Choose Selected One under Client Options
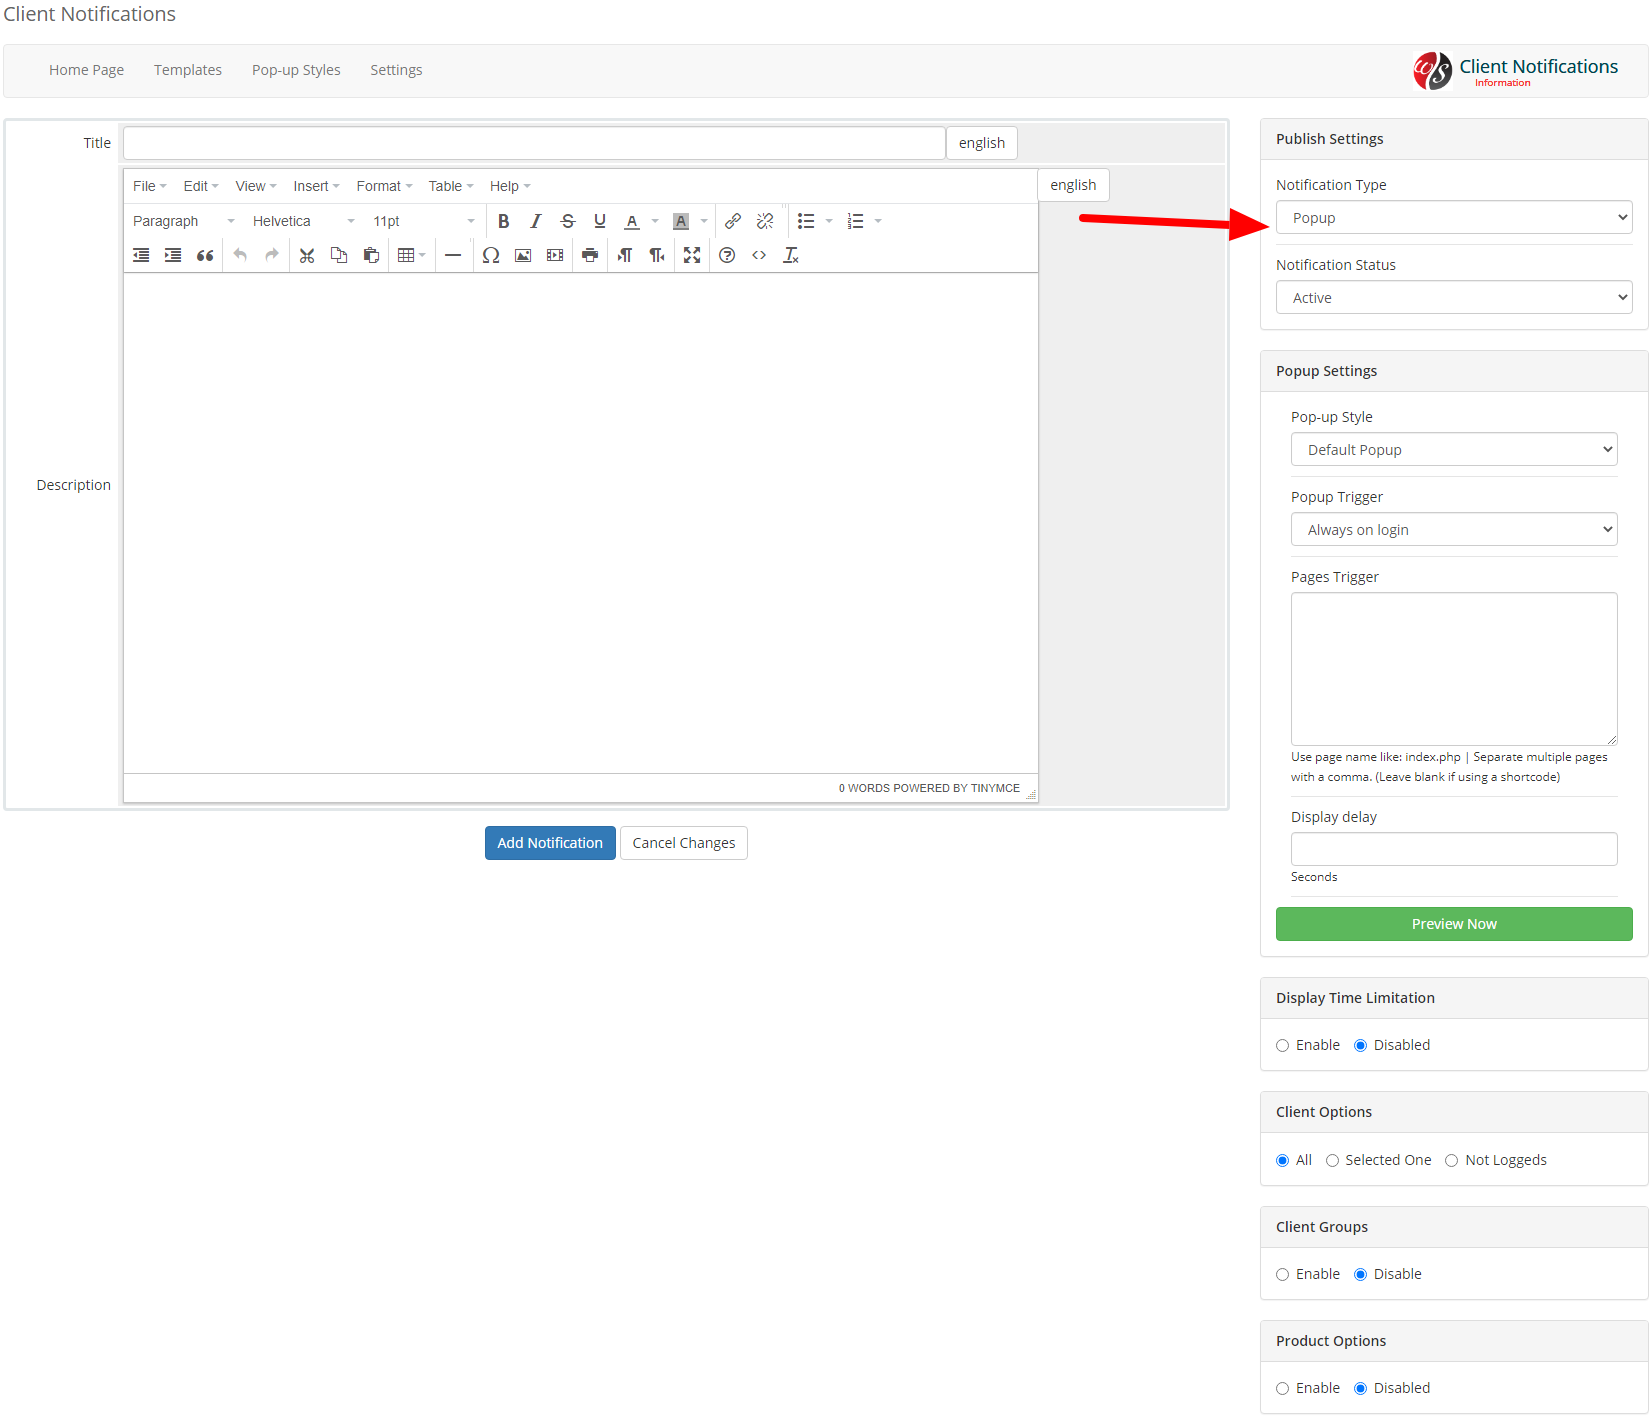Image resolution: width=1649 pixels, height=1420 pixels. click(x=1332, y=1160)
